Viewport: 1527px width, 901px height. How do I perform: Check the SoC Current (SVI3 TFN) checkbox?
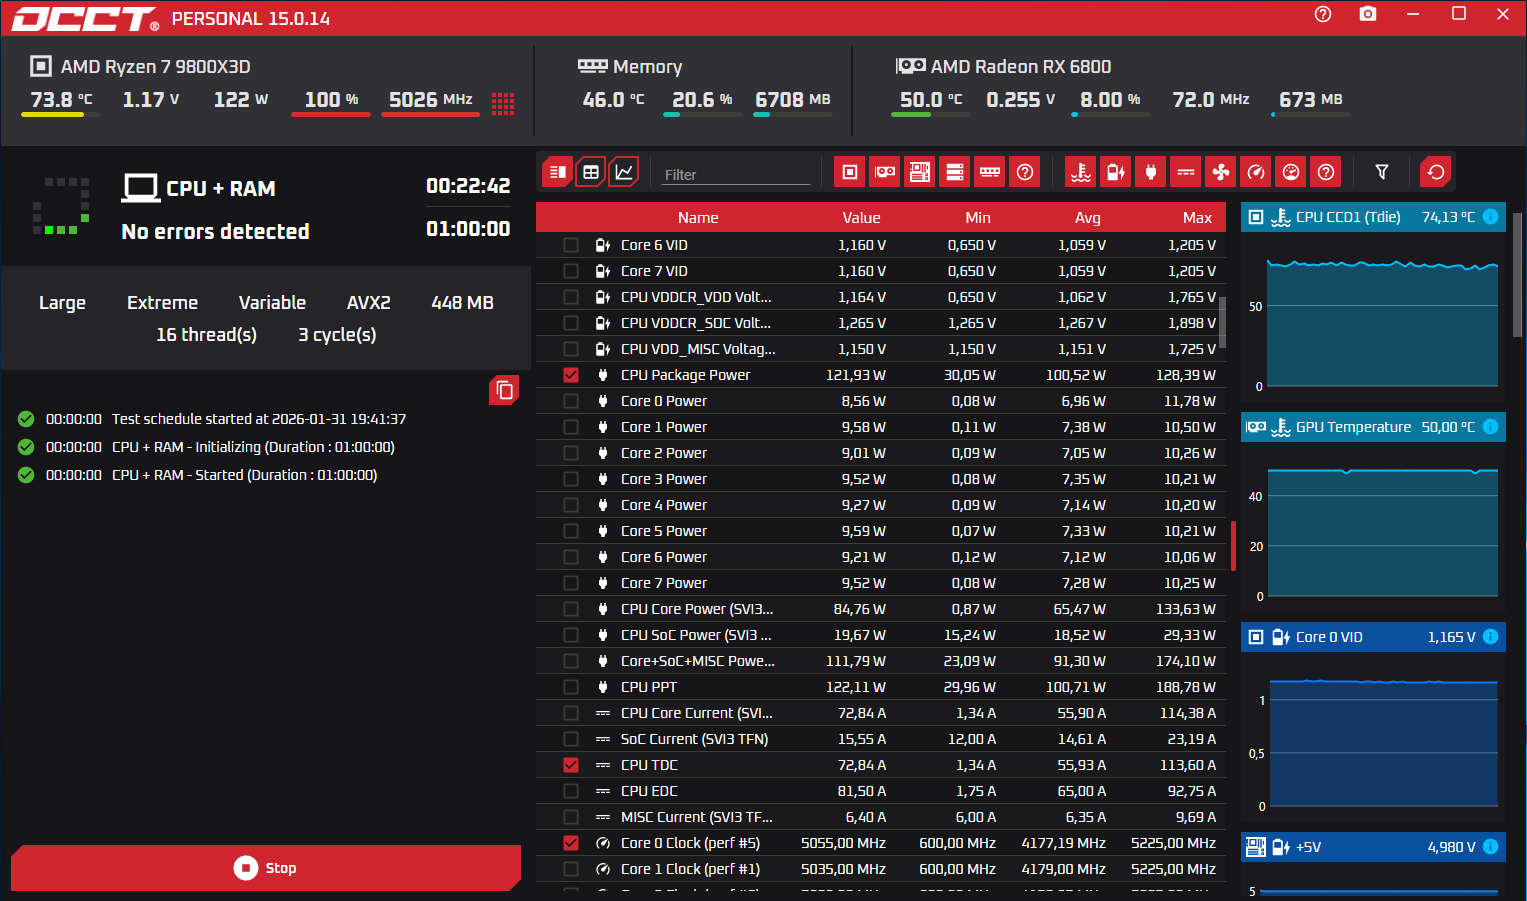[571, 739]
